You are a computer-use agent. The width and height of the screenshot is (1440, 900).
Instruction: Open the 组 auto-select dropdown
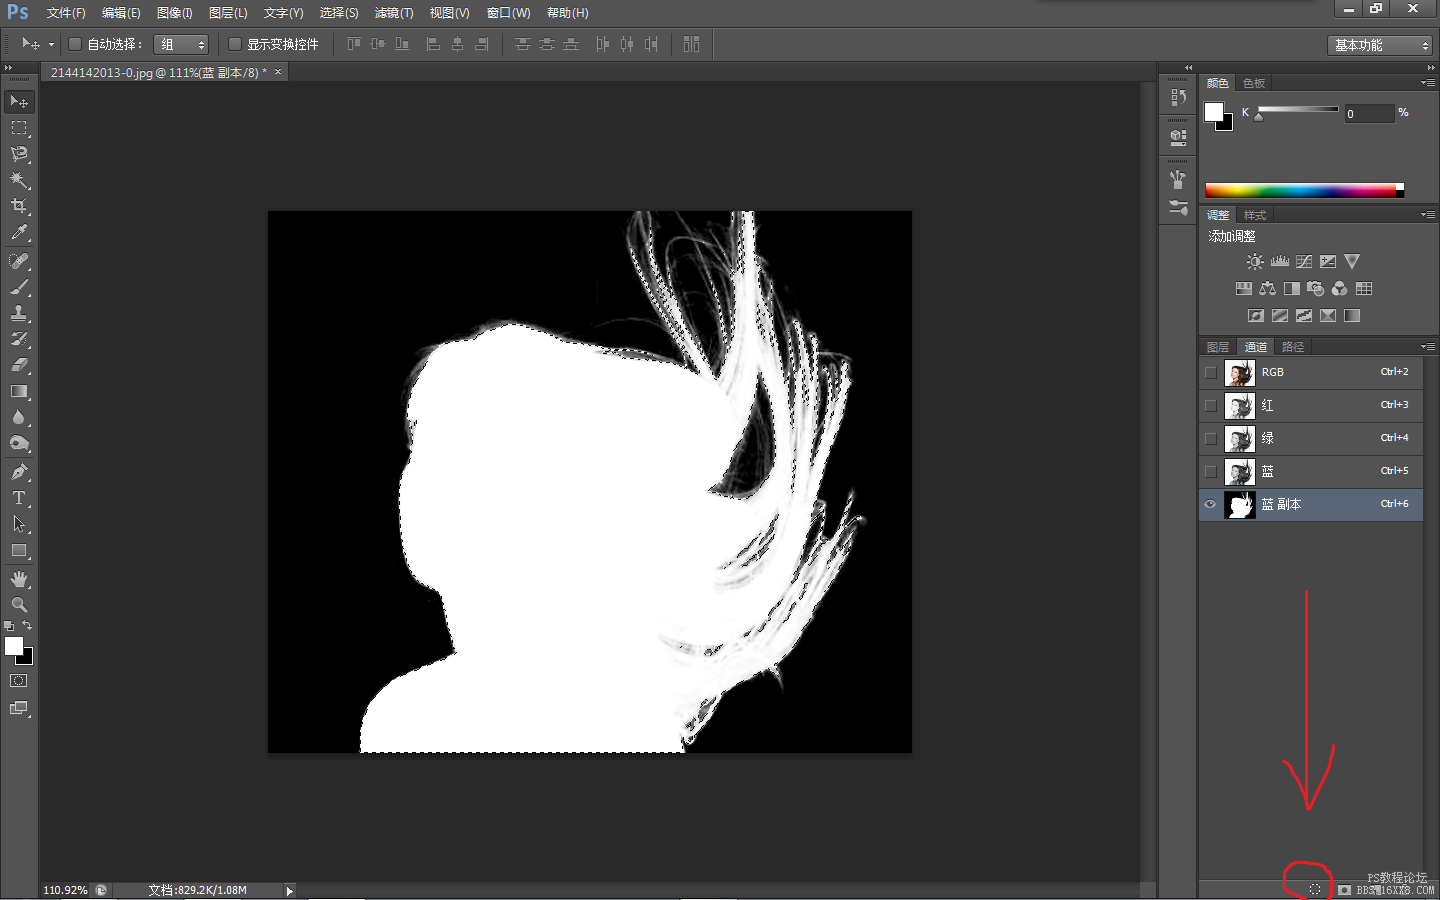click(x=181, y=44)
